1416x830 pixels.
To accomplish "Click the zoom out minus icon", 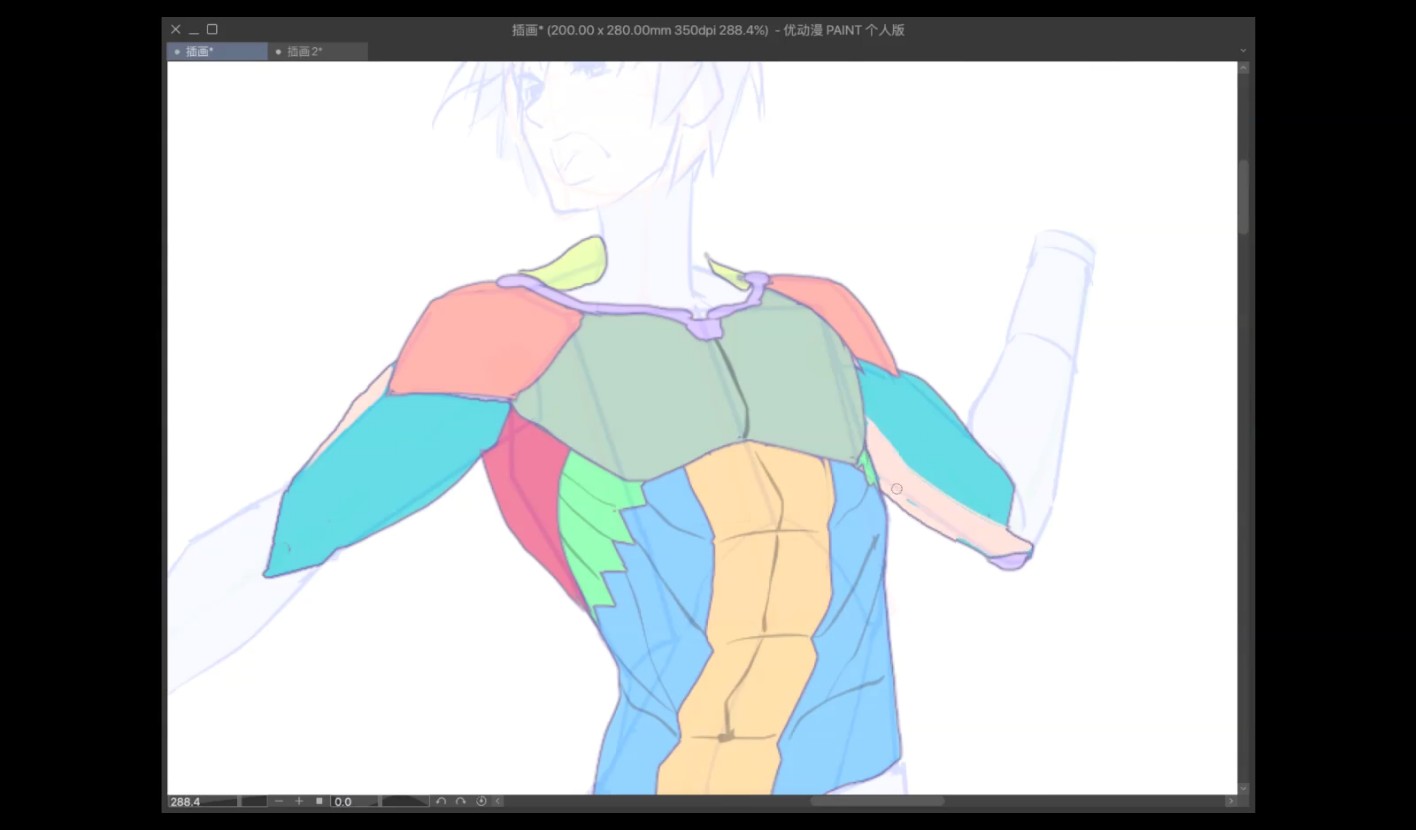I will [x=278, y=801].
